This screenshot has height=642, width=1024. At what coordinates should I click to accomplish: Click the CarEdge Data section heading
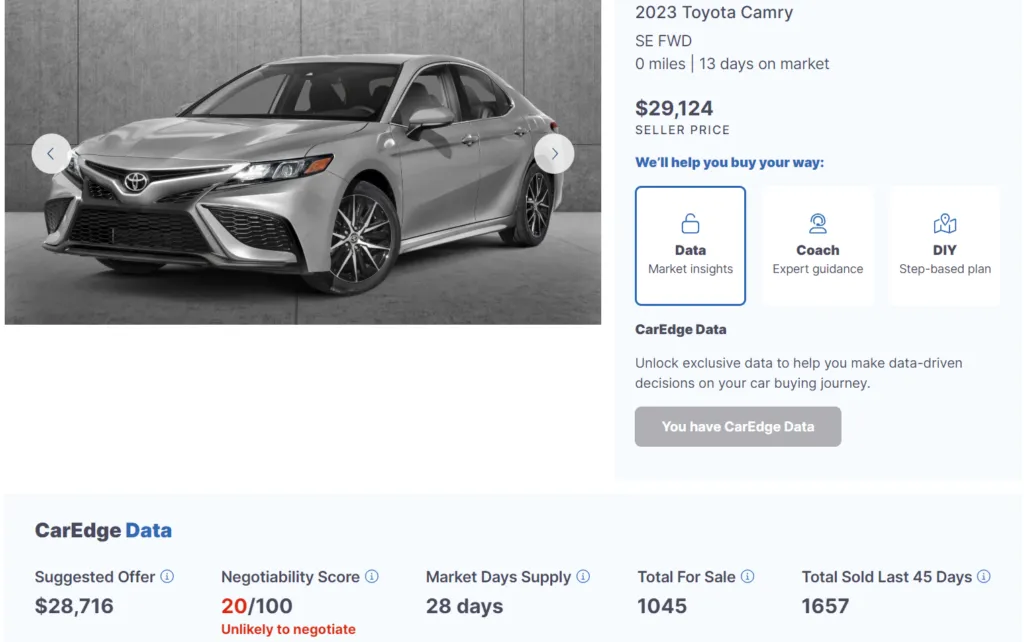point(103,530)
